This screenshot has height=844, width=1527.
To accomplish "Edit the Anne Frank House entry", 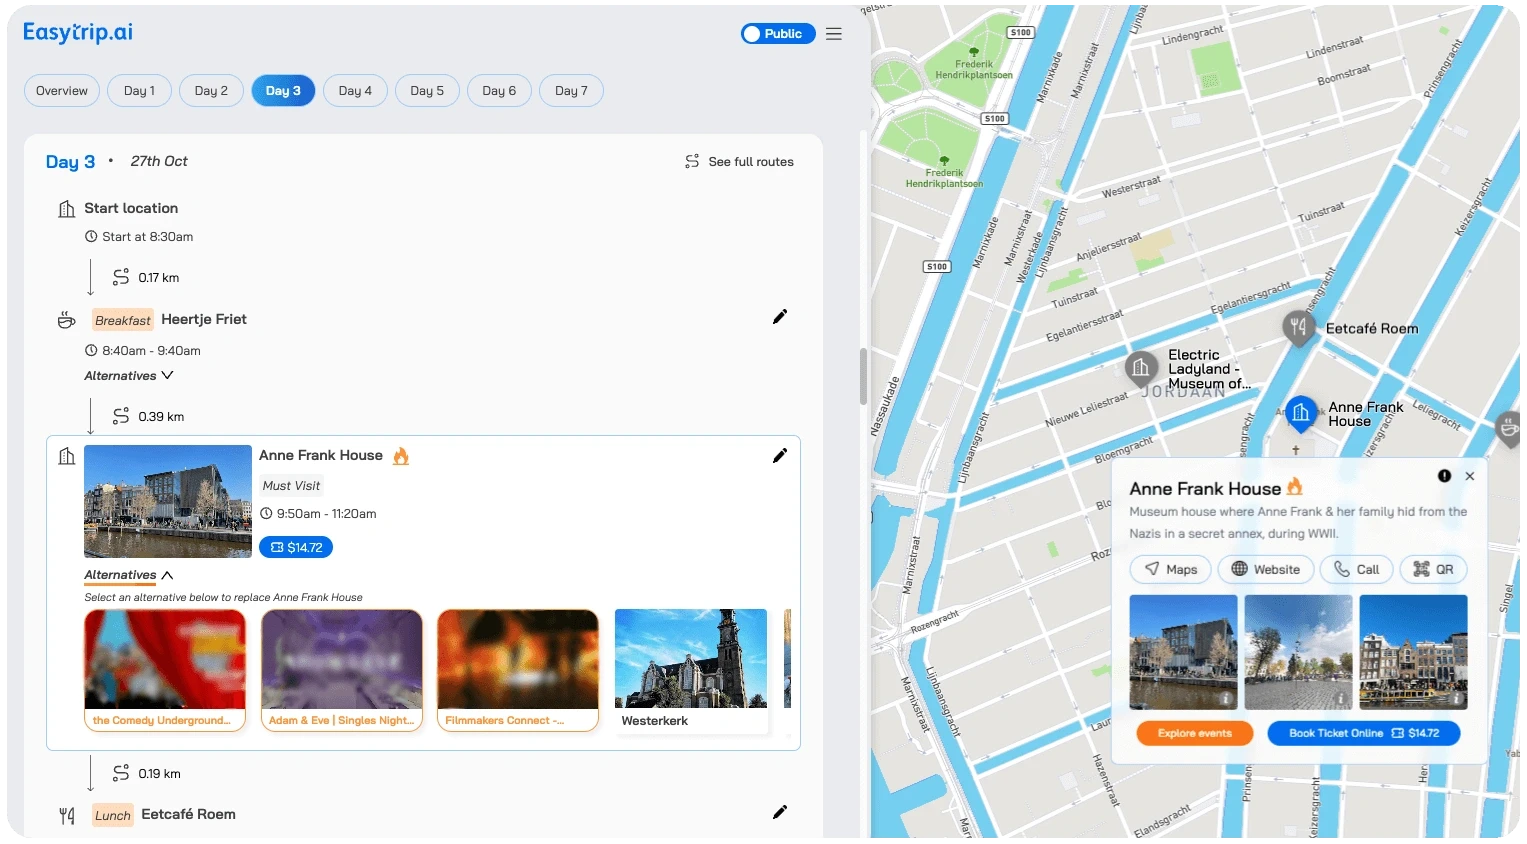I will (x=780, y=456).
